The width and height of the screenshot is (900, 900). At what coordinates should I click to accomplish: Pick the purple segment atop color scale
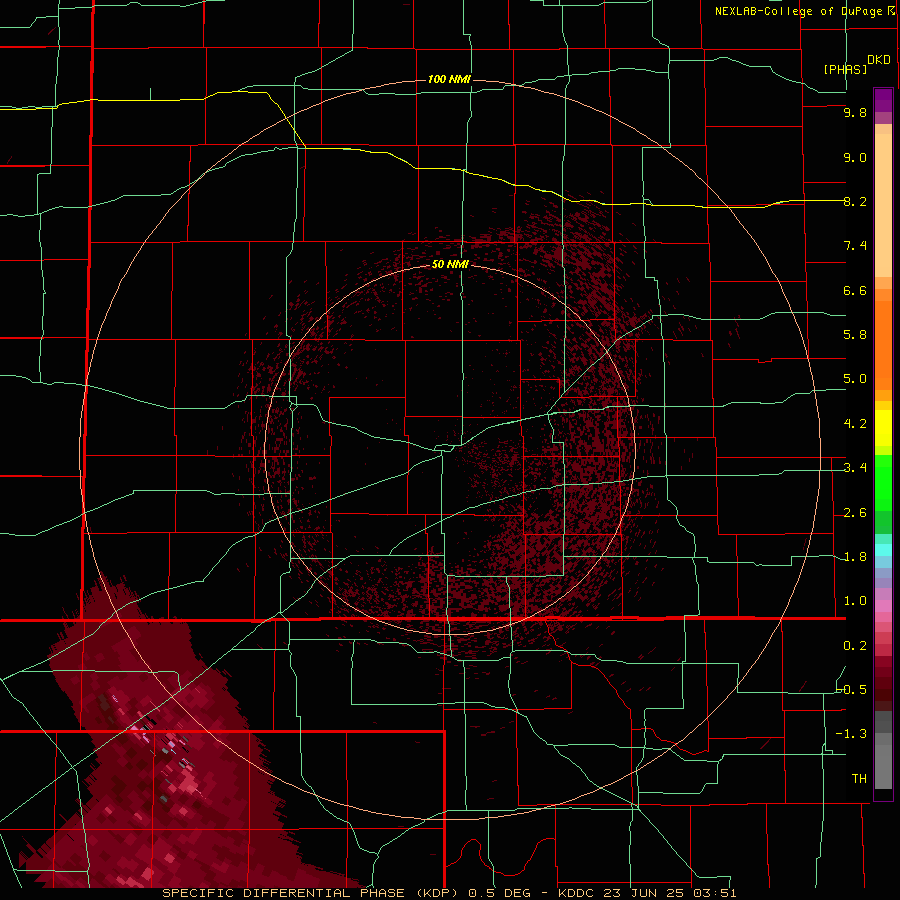883,100
